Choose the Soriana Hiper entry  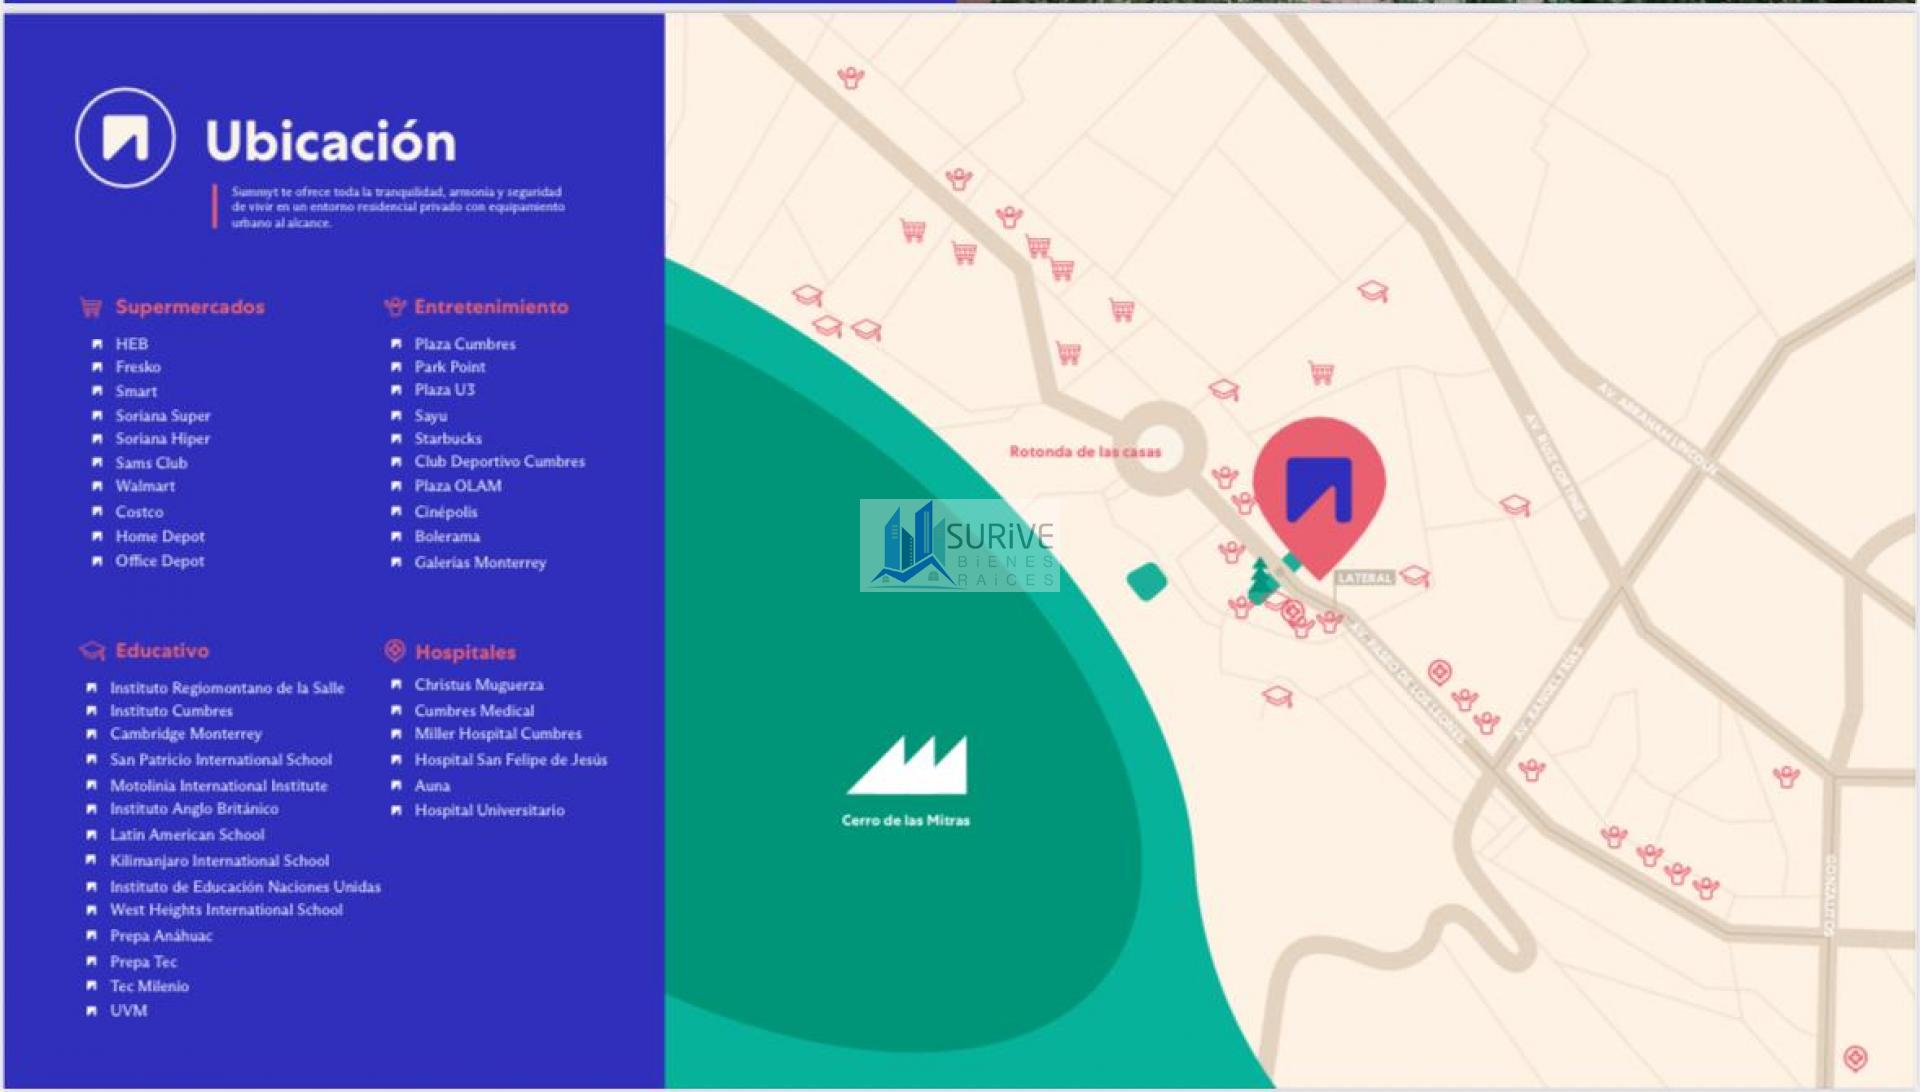pos(163,439)
